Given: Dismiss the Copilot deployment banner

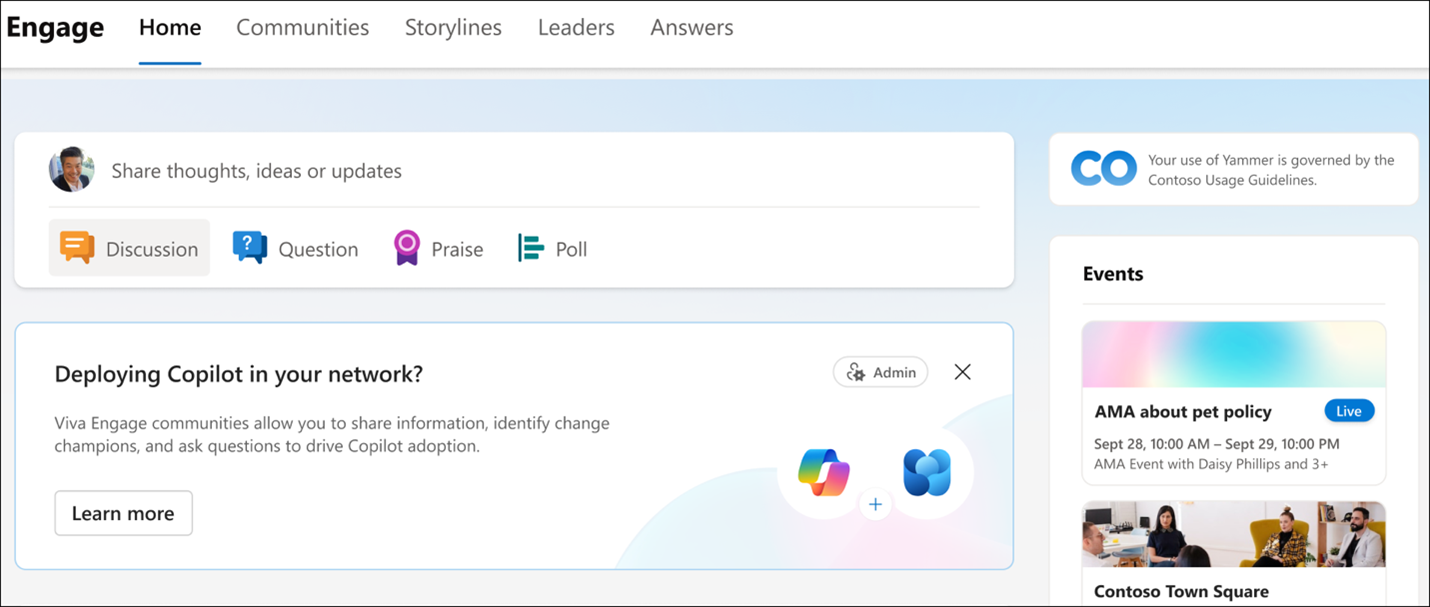Looking at the screenshot, I should 962,371.
